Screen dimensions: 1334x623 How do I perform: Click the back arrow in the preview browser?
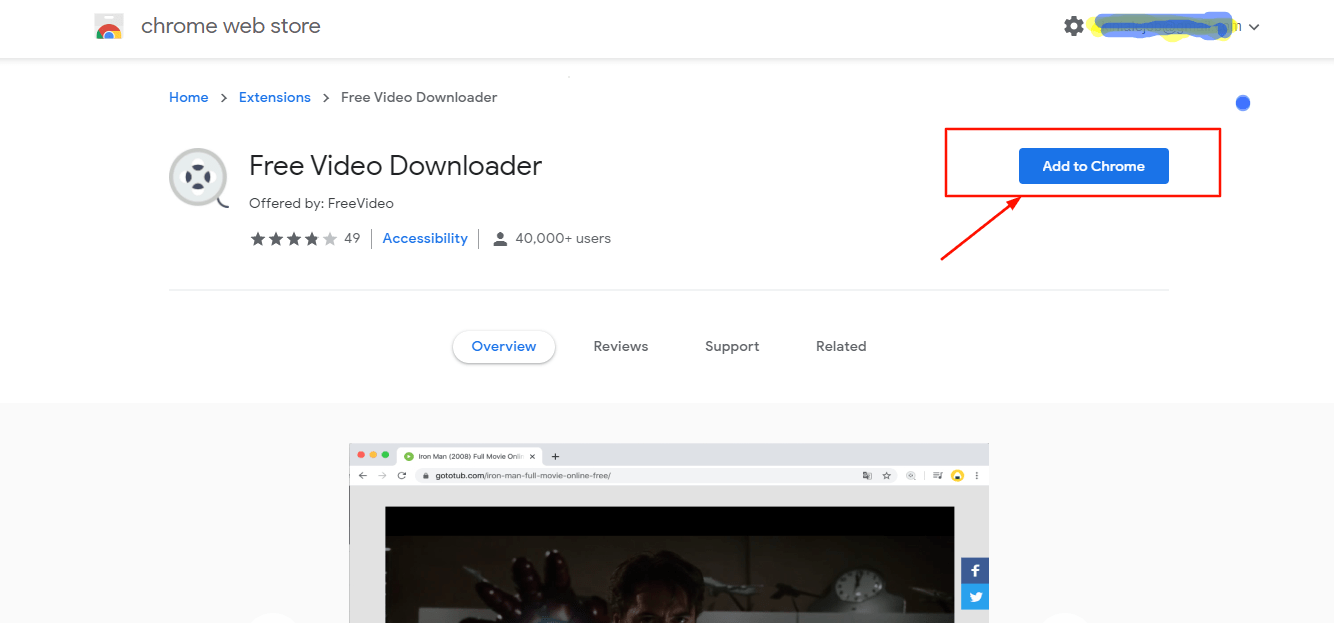tap(363, 475)
